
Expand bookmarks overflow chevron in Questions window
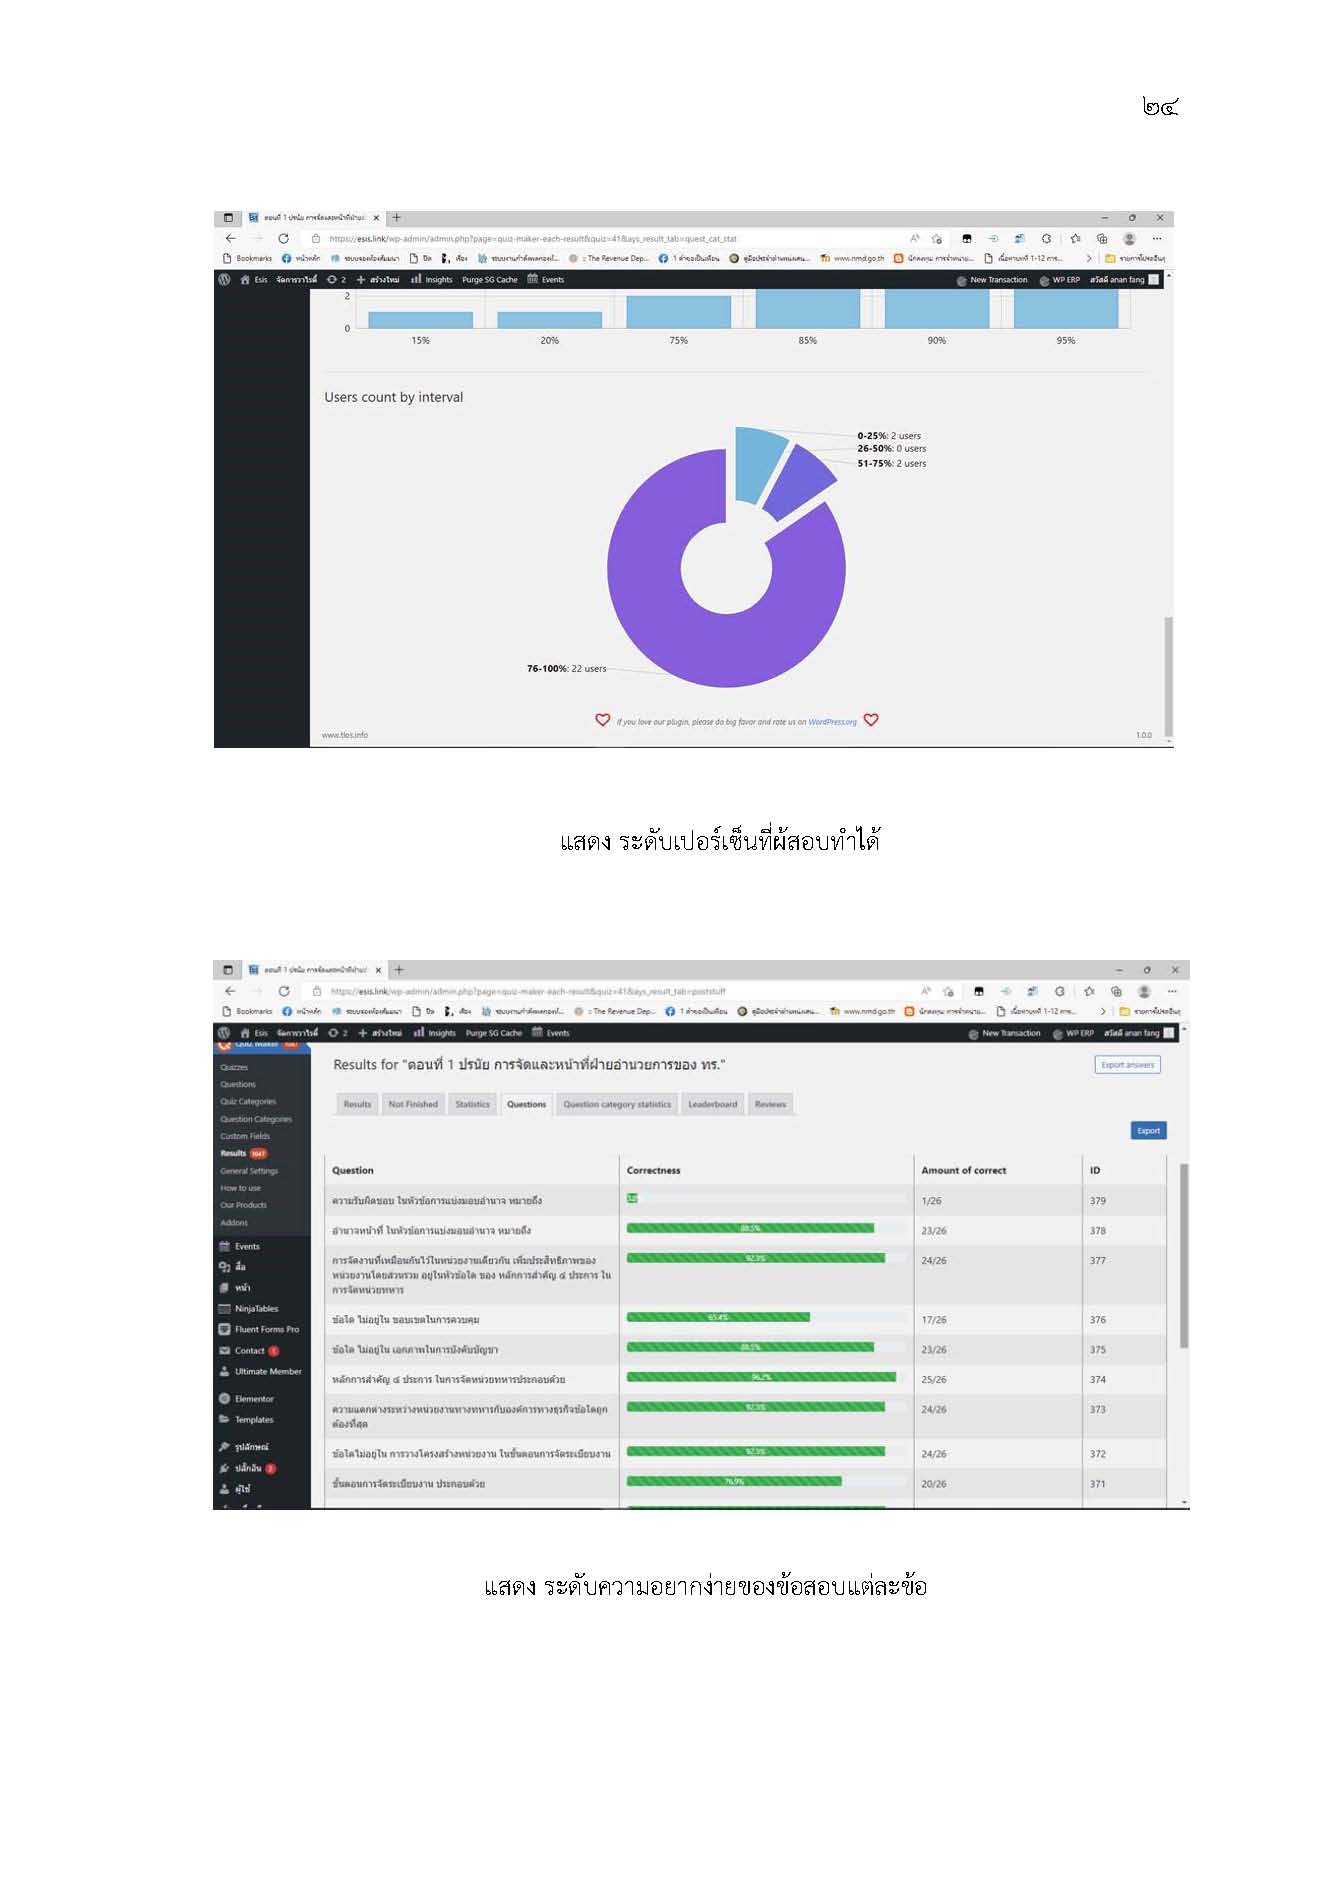click(x=1103, y=1011)
